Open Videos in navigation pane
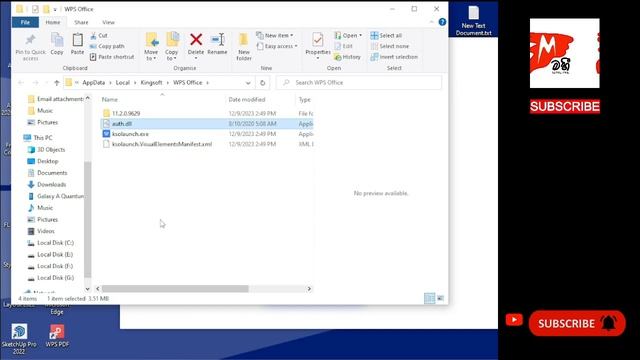The height and width of the screenshot is (360, 640). pyautogui.click(x=46, y=231)
